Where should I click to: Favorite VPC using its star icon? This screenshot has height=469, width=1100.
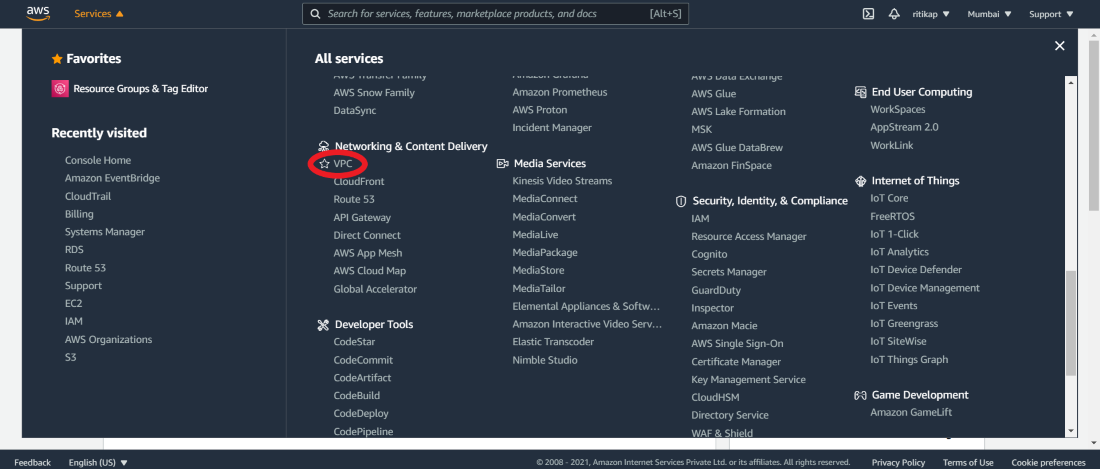pyautogui.click(x=323, y=163)
